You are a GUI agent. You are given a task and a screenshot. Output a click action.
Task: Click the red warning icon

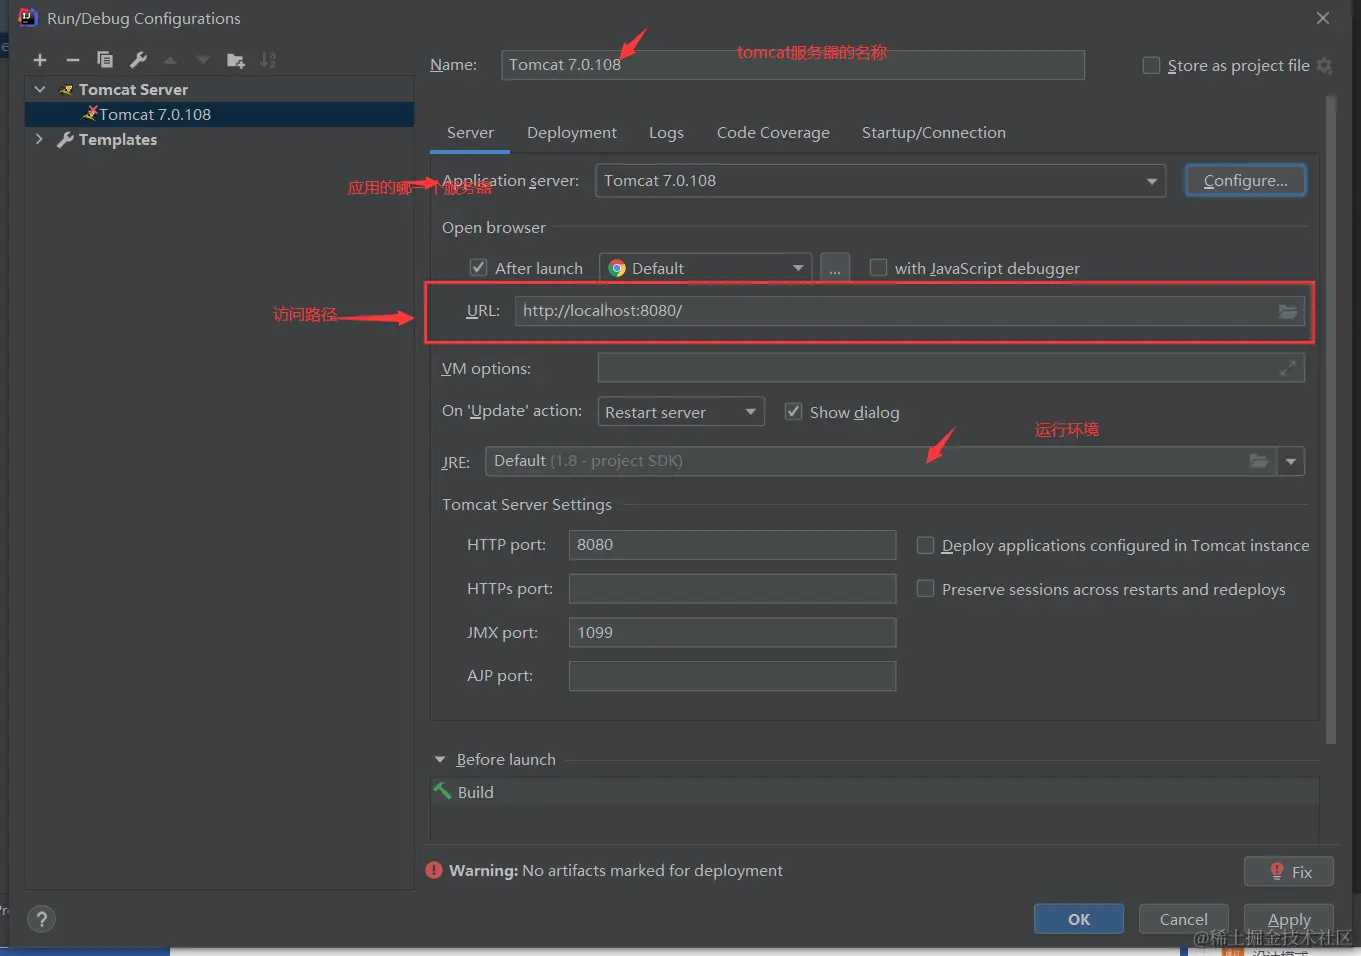tap(434, 870)
